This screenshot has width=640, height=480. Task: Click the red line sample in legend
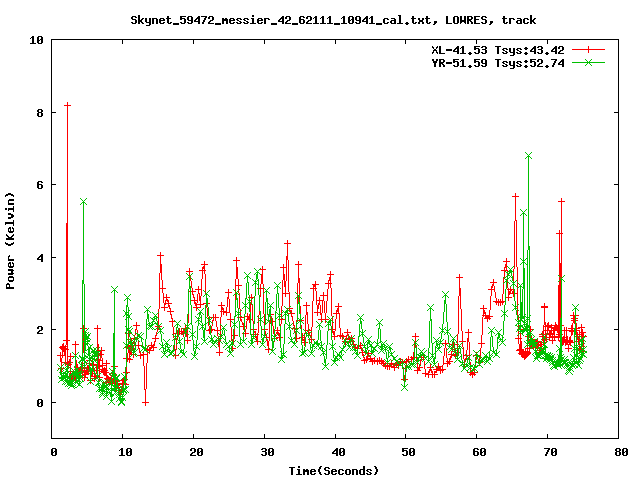588,50
